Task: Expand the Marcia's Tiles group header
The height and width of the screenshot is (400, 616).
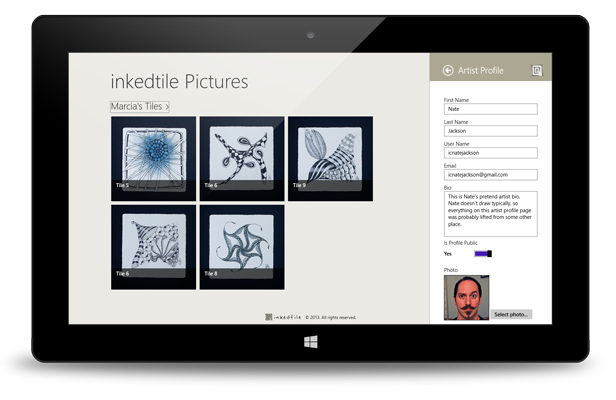Action: click(x=140, y=106)
